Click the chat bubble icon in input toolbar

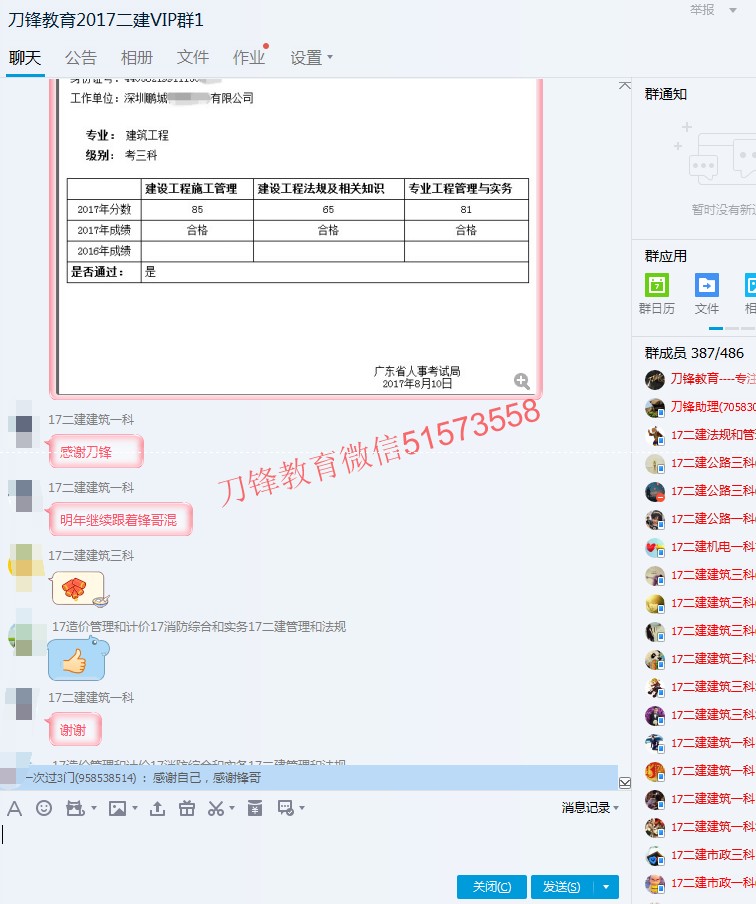pos(286,808)
